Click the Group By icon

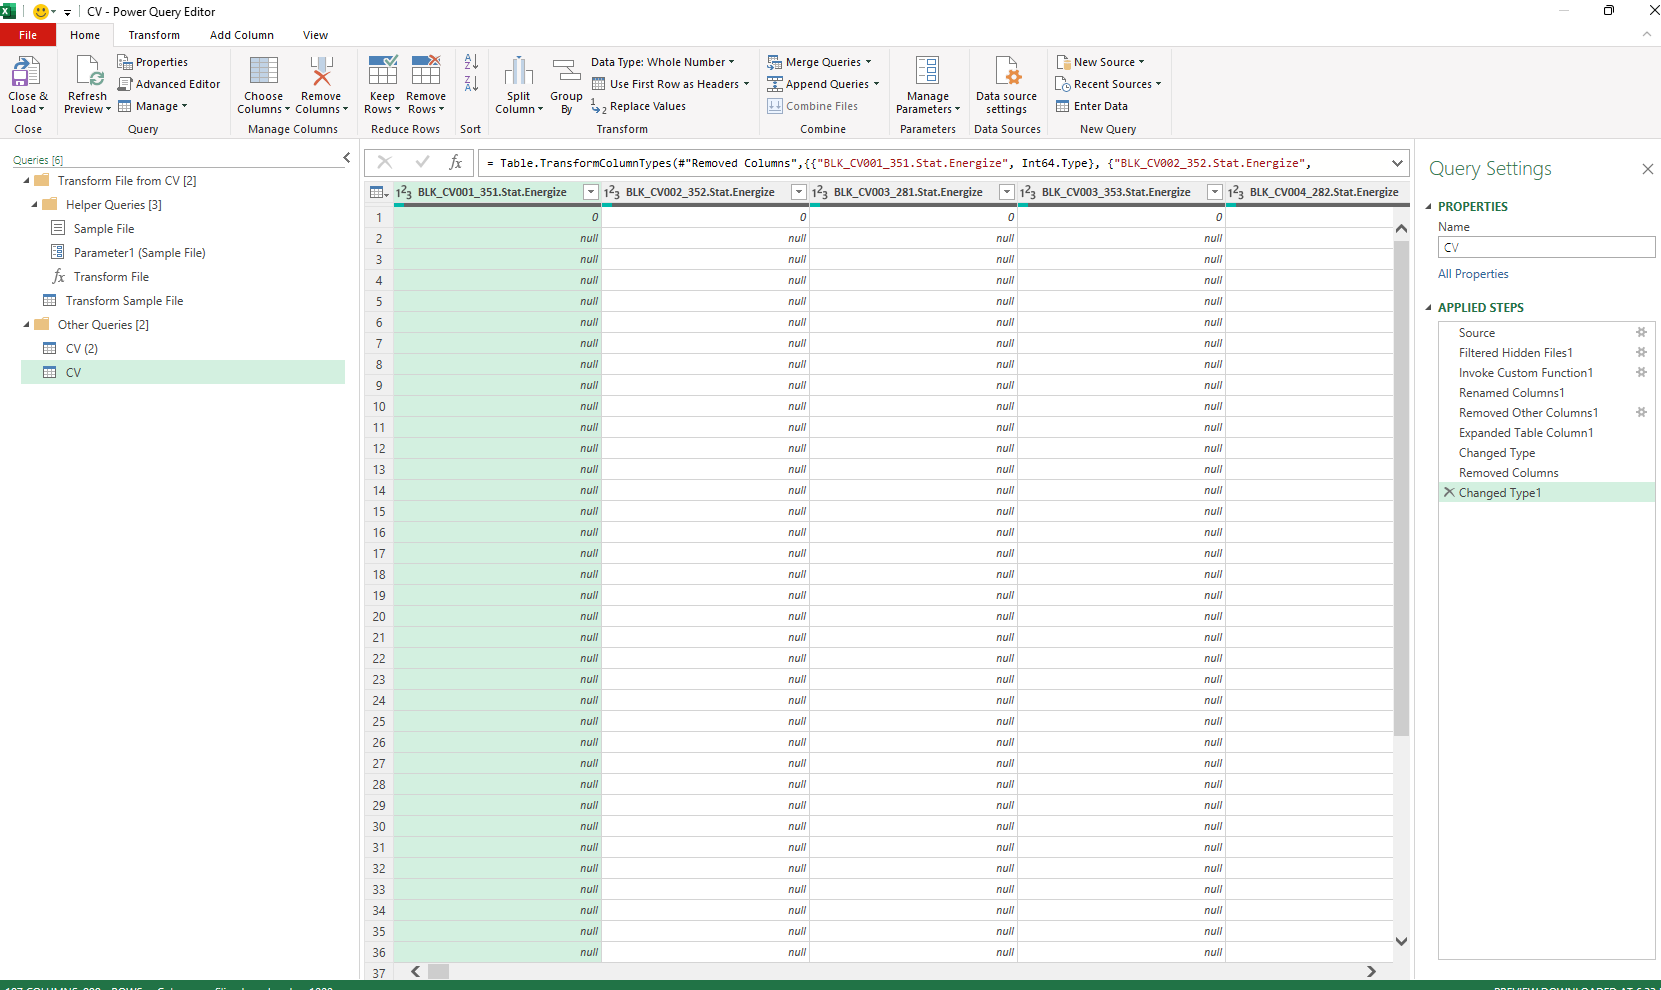click(x=567, y=71)
